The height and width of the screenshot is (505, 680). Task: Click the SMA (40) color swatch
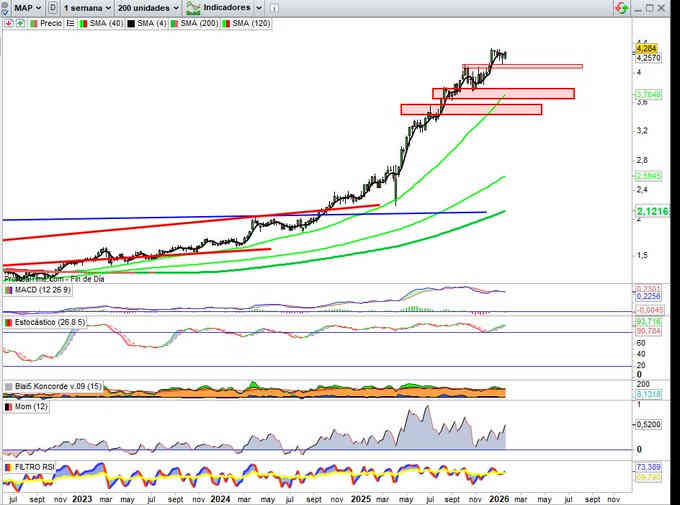point(81,23)
